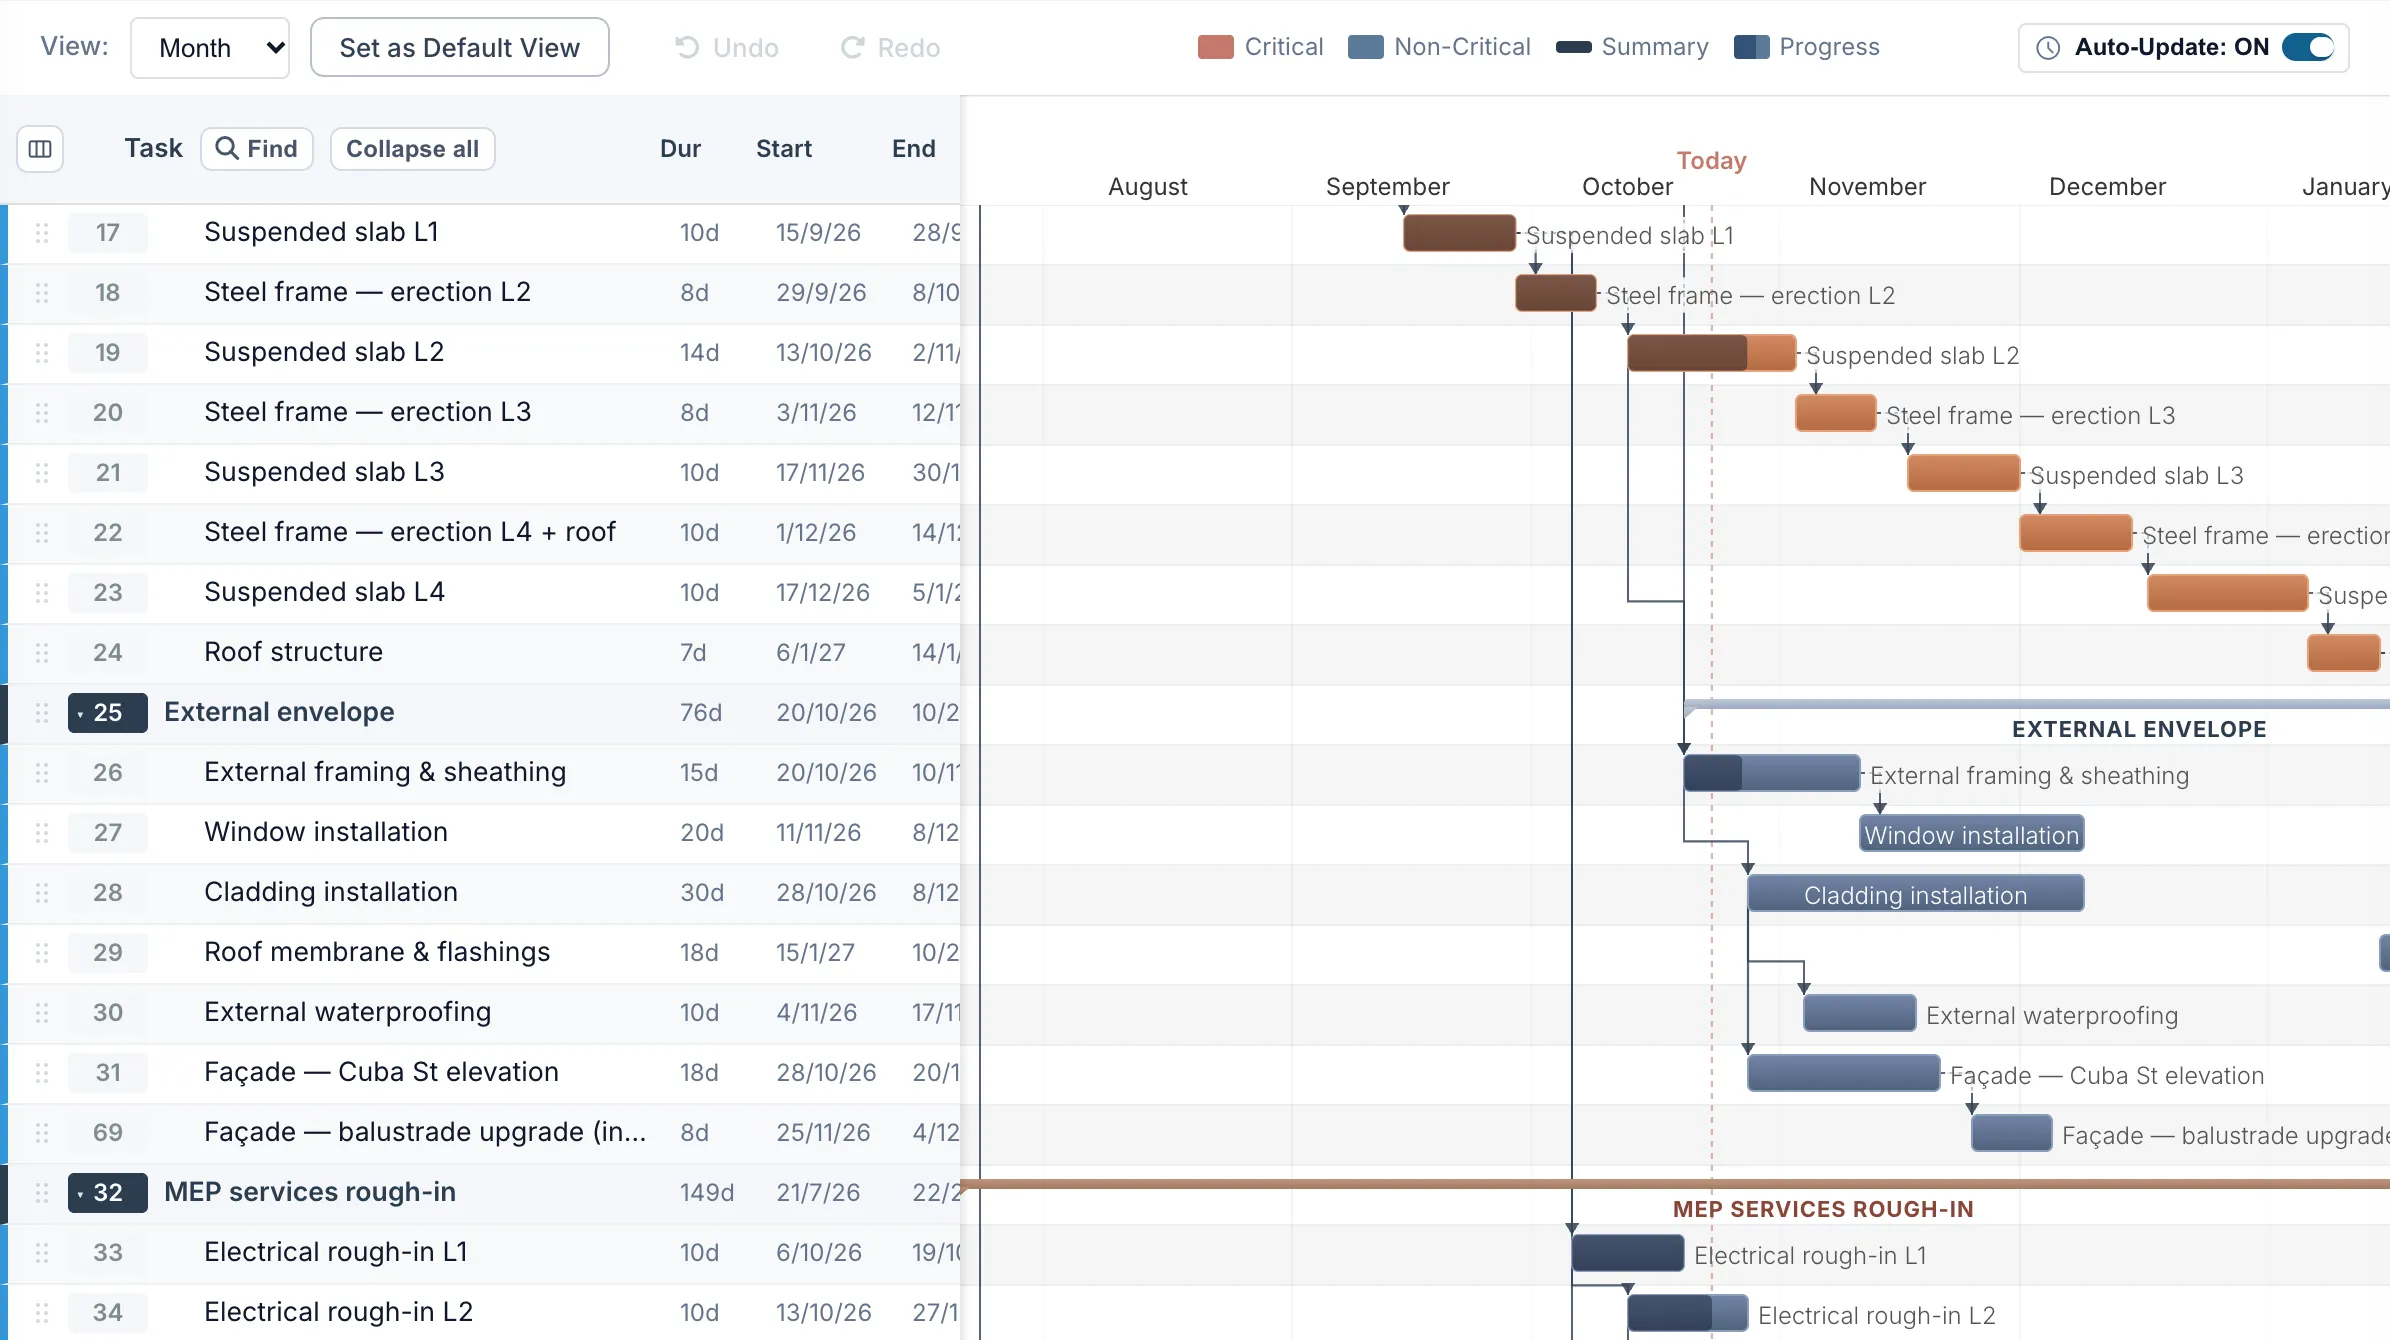Click Set as Default View button
2390x1340 pixels.
460,47
